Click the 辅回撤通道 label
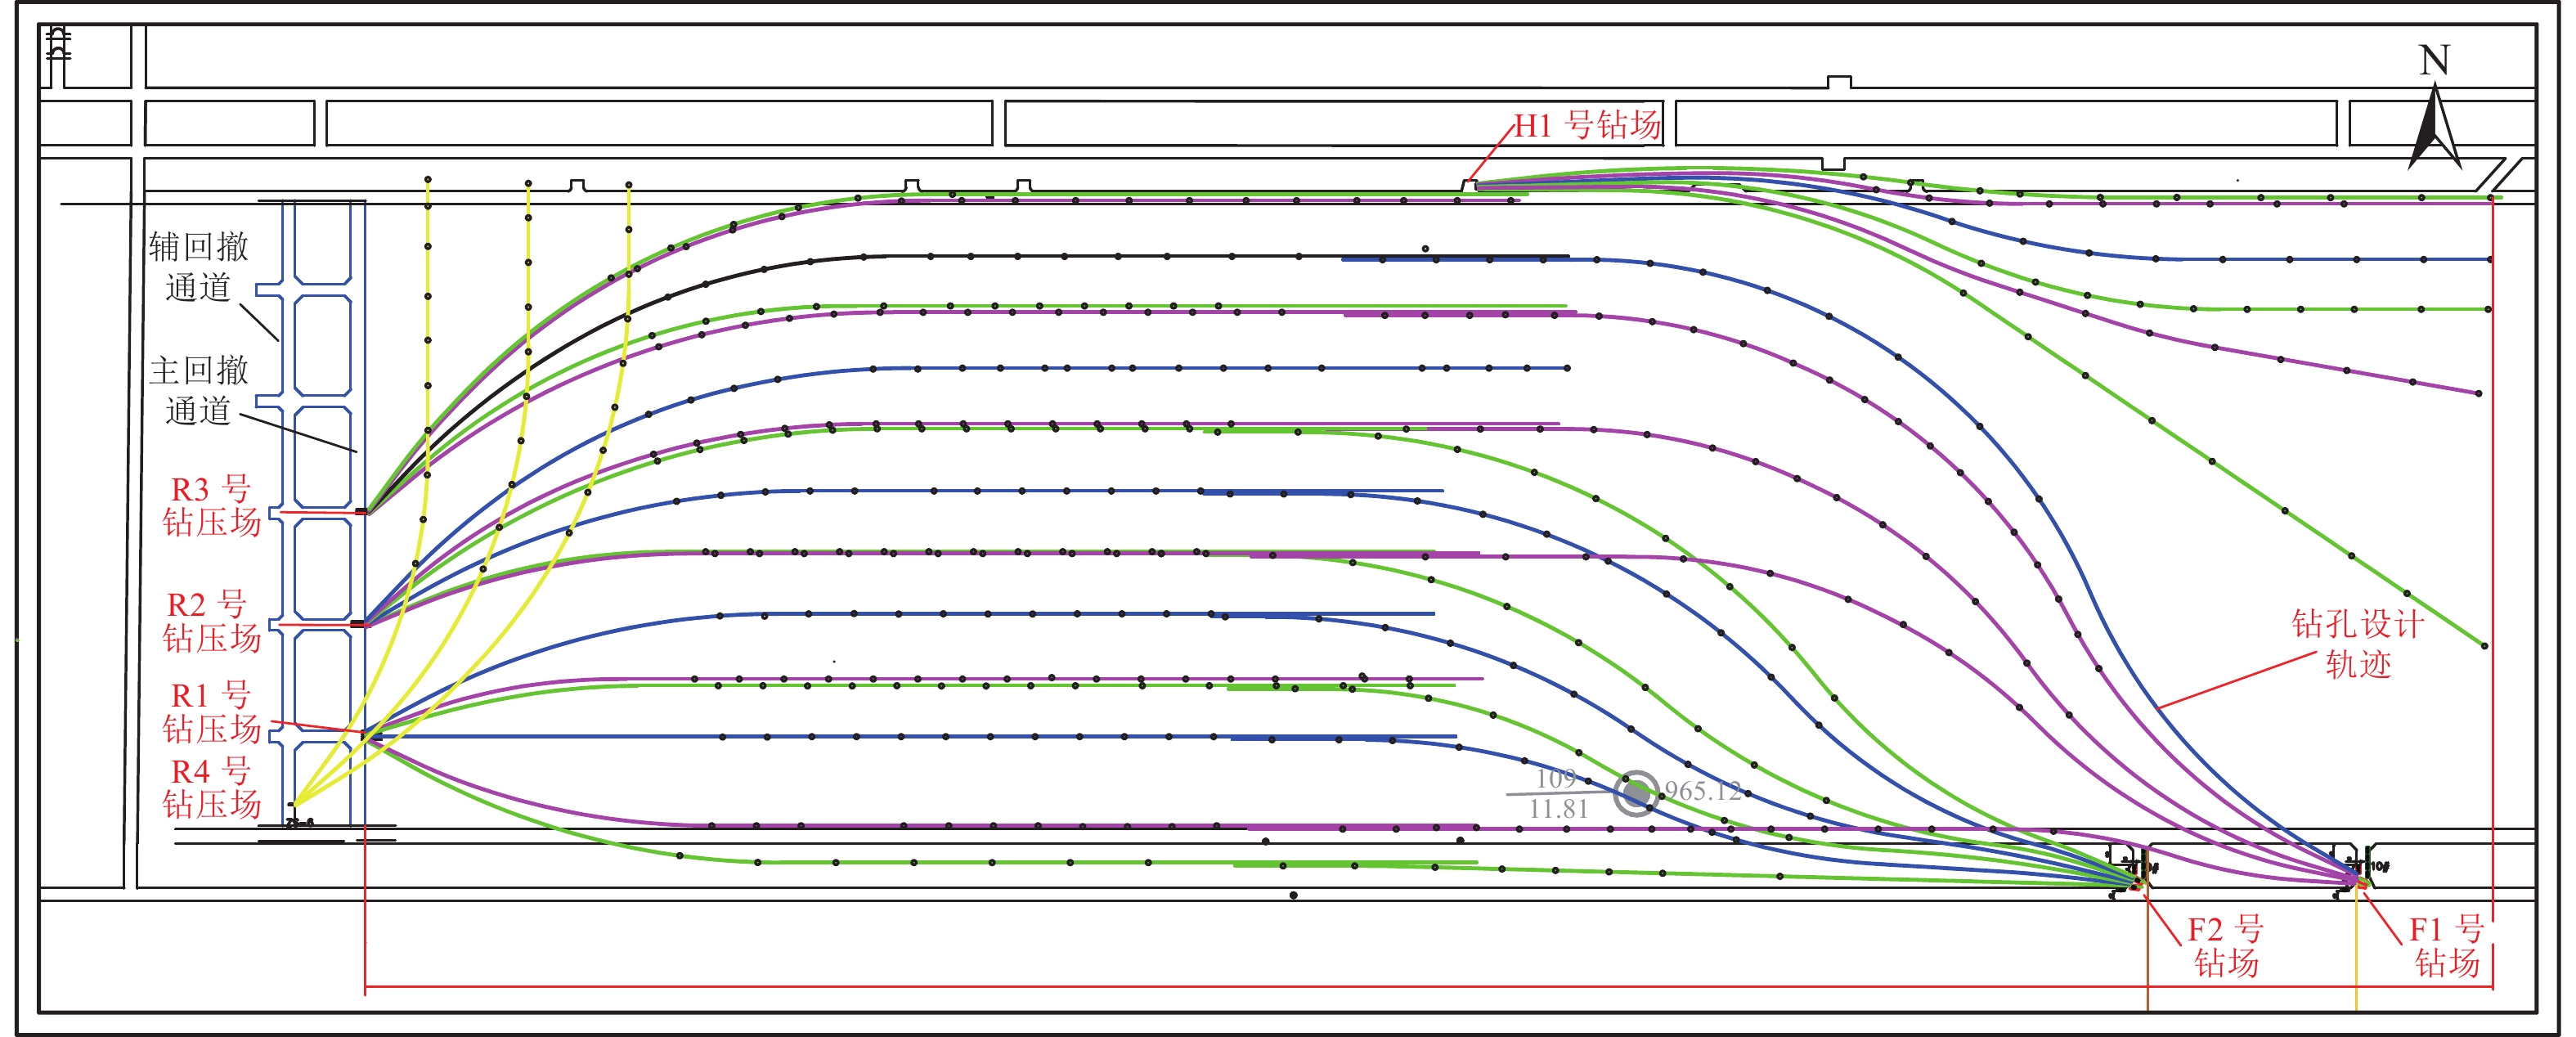This screenshot has height=1037, width=2576. click(x=198, y=267)
